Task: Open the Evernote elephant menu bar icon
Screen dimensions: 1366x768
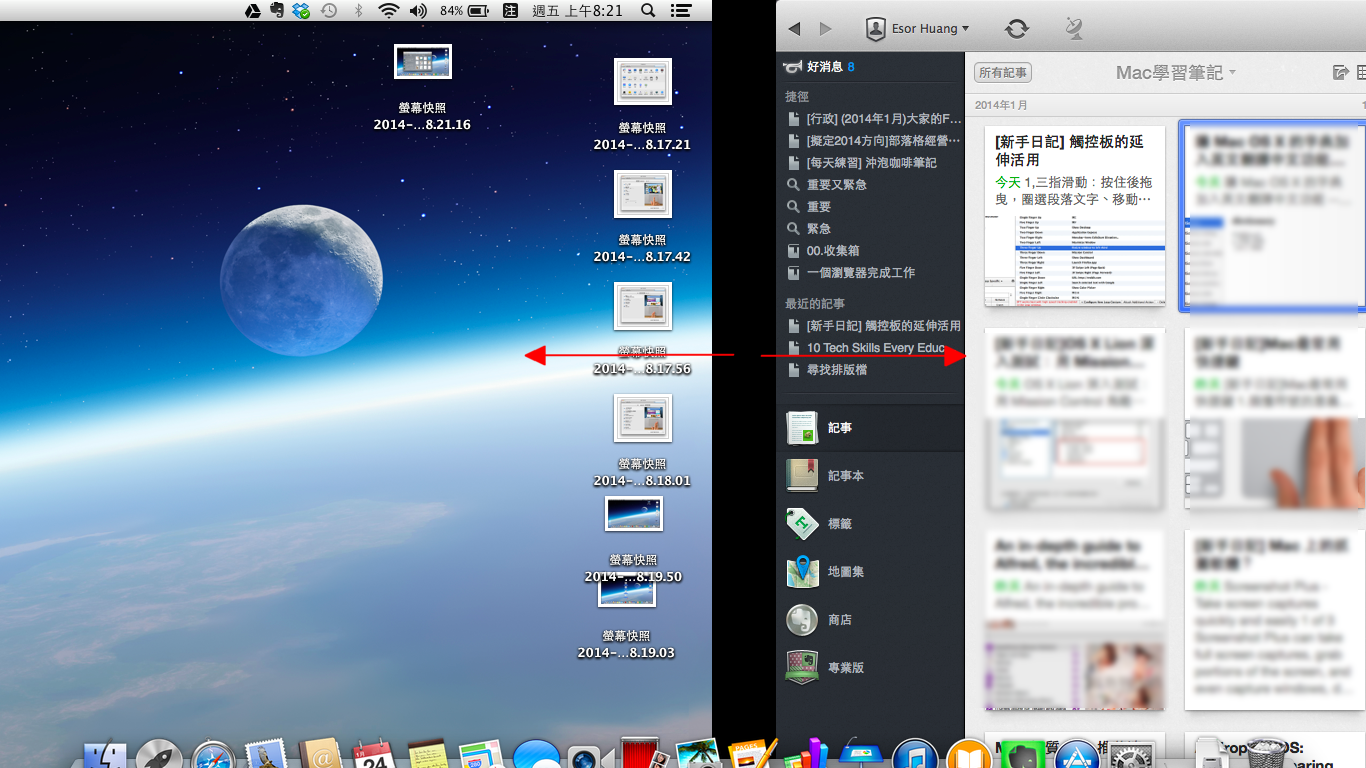Action: click(x=277, y=11)
